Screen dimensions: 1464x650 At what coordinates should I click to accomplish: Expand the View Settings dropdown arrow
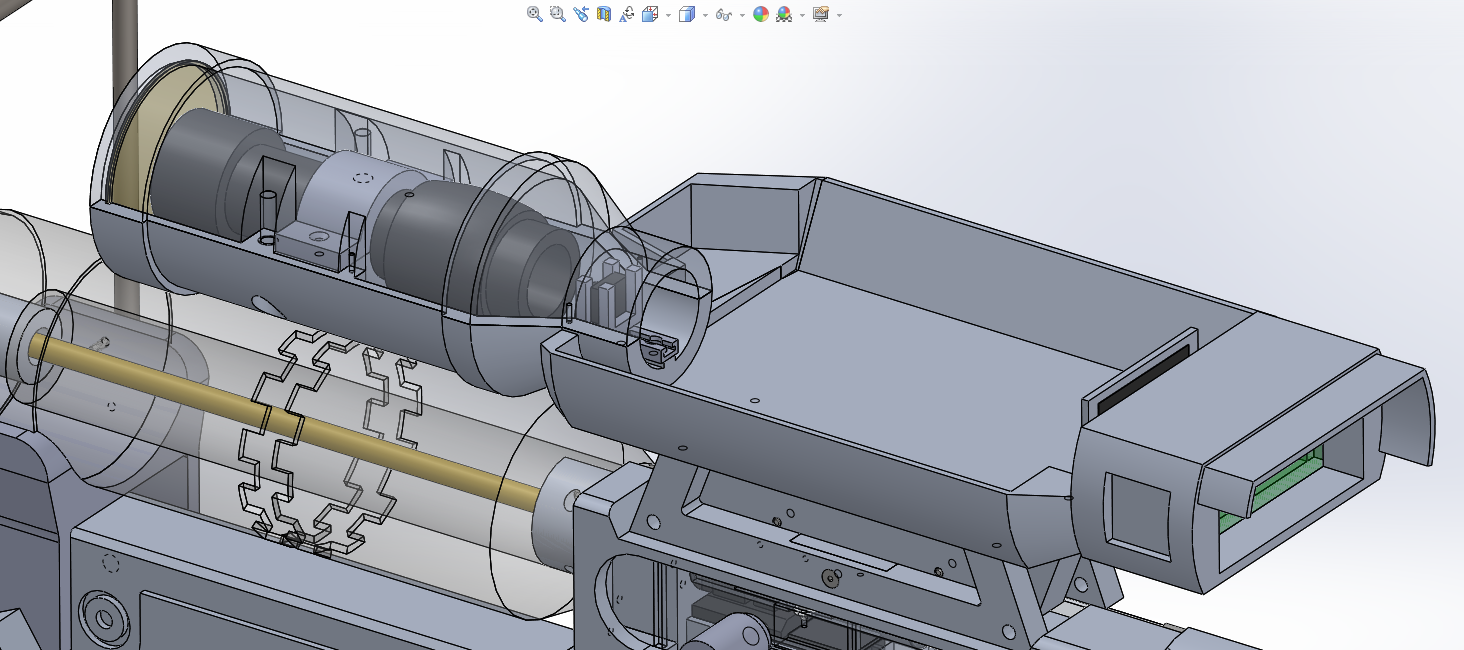tap(839, 15)
